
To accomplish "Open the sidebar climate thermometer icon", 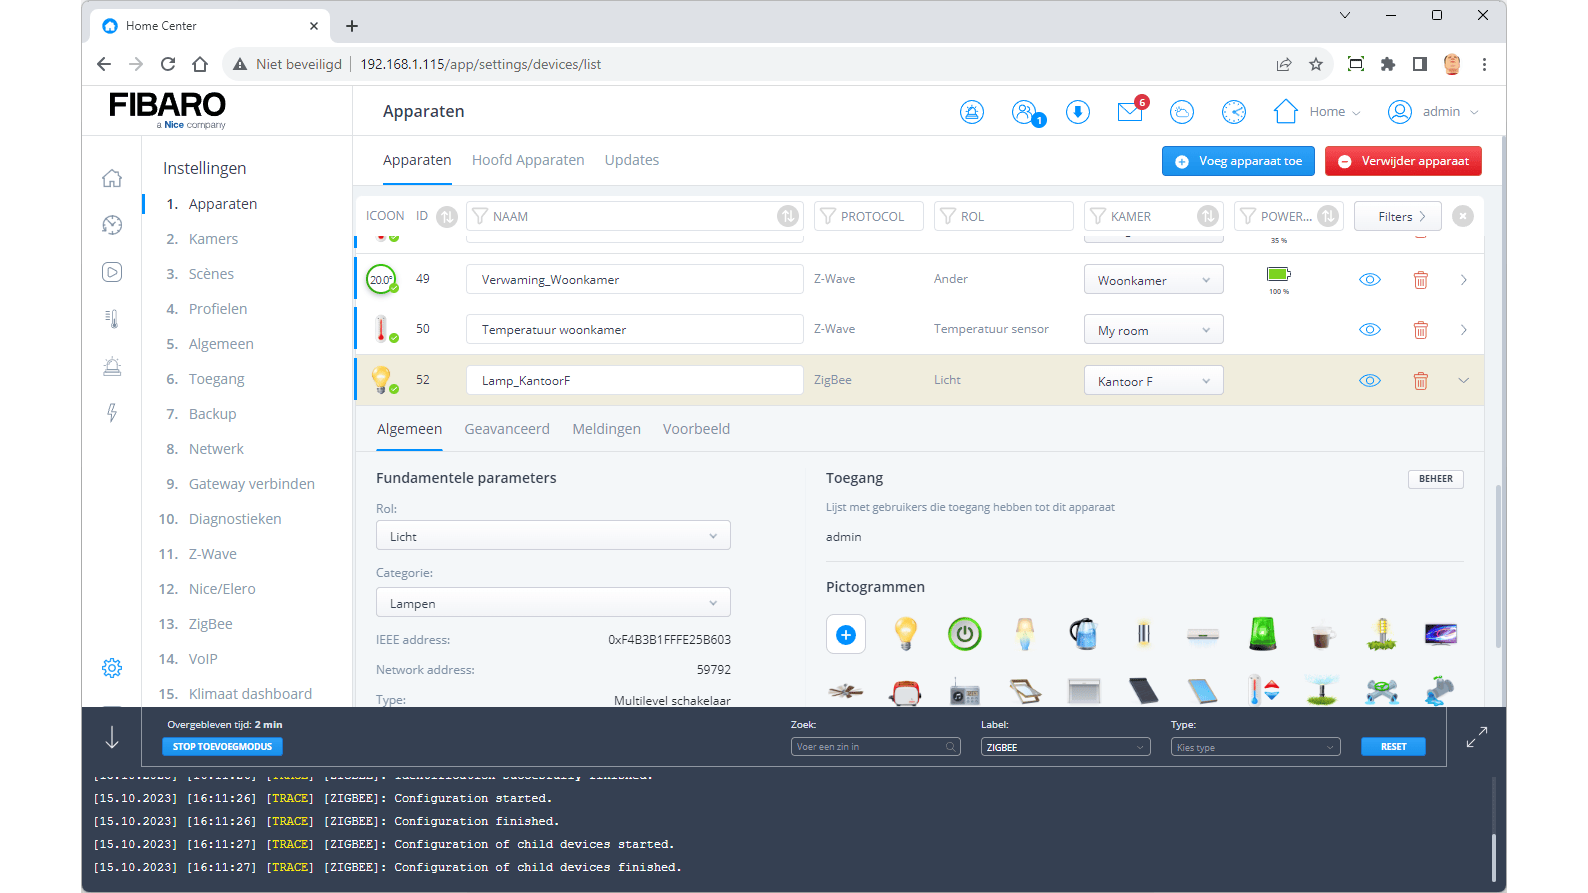I will coord(112,319).
